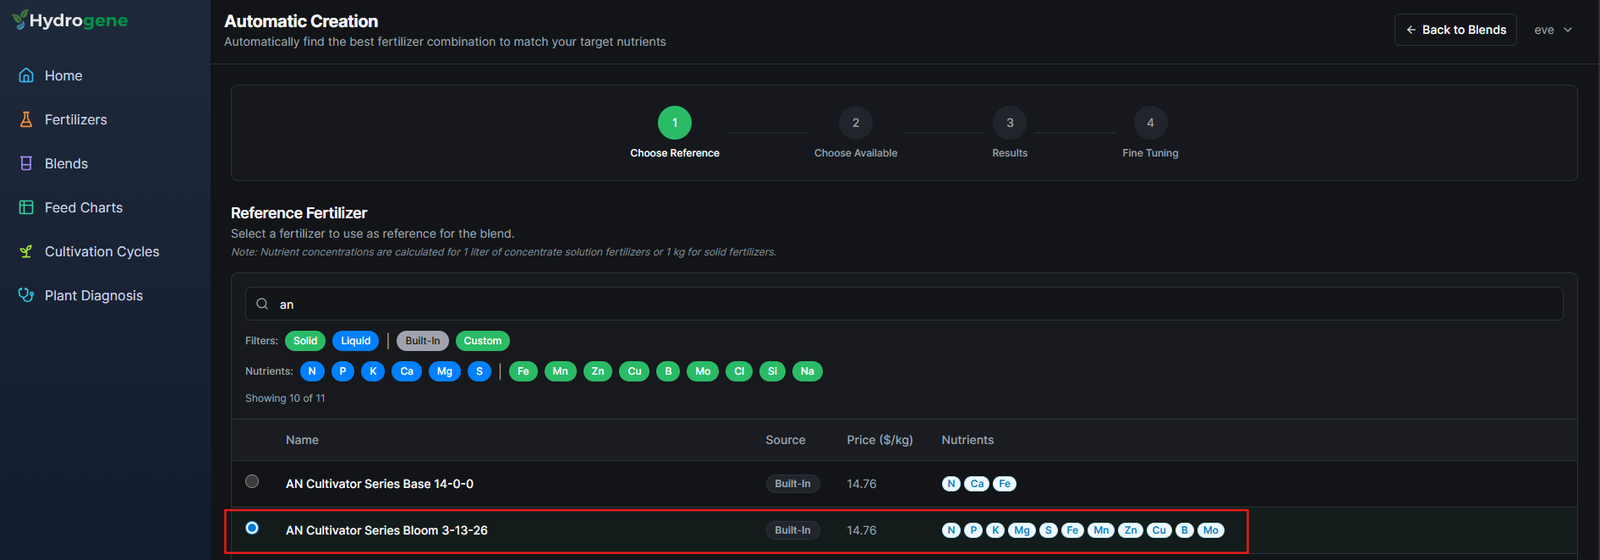The height and width of the screenshot is (560, 1600).
Task: Select AN Cultivator Series Base 14-0-0 radio
Action: (x=252, y=481)
